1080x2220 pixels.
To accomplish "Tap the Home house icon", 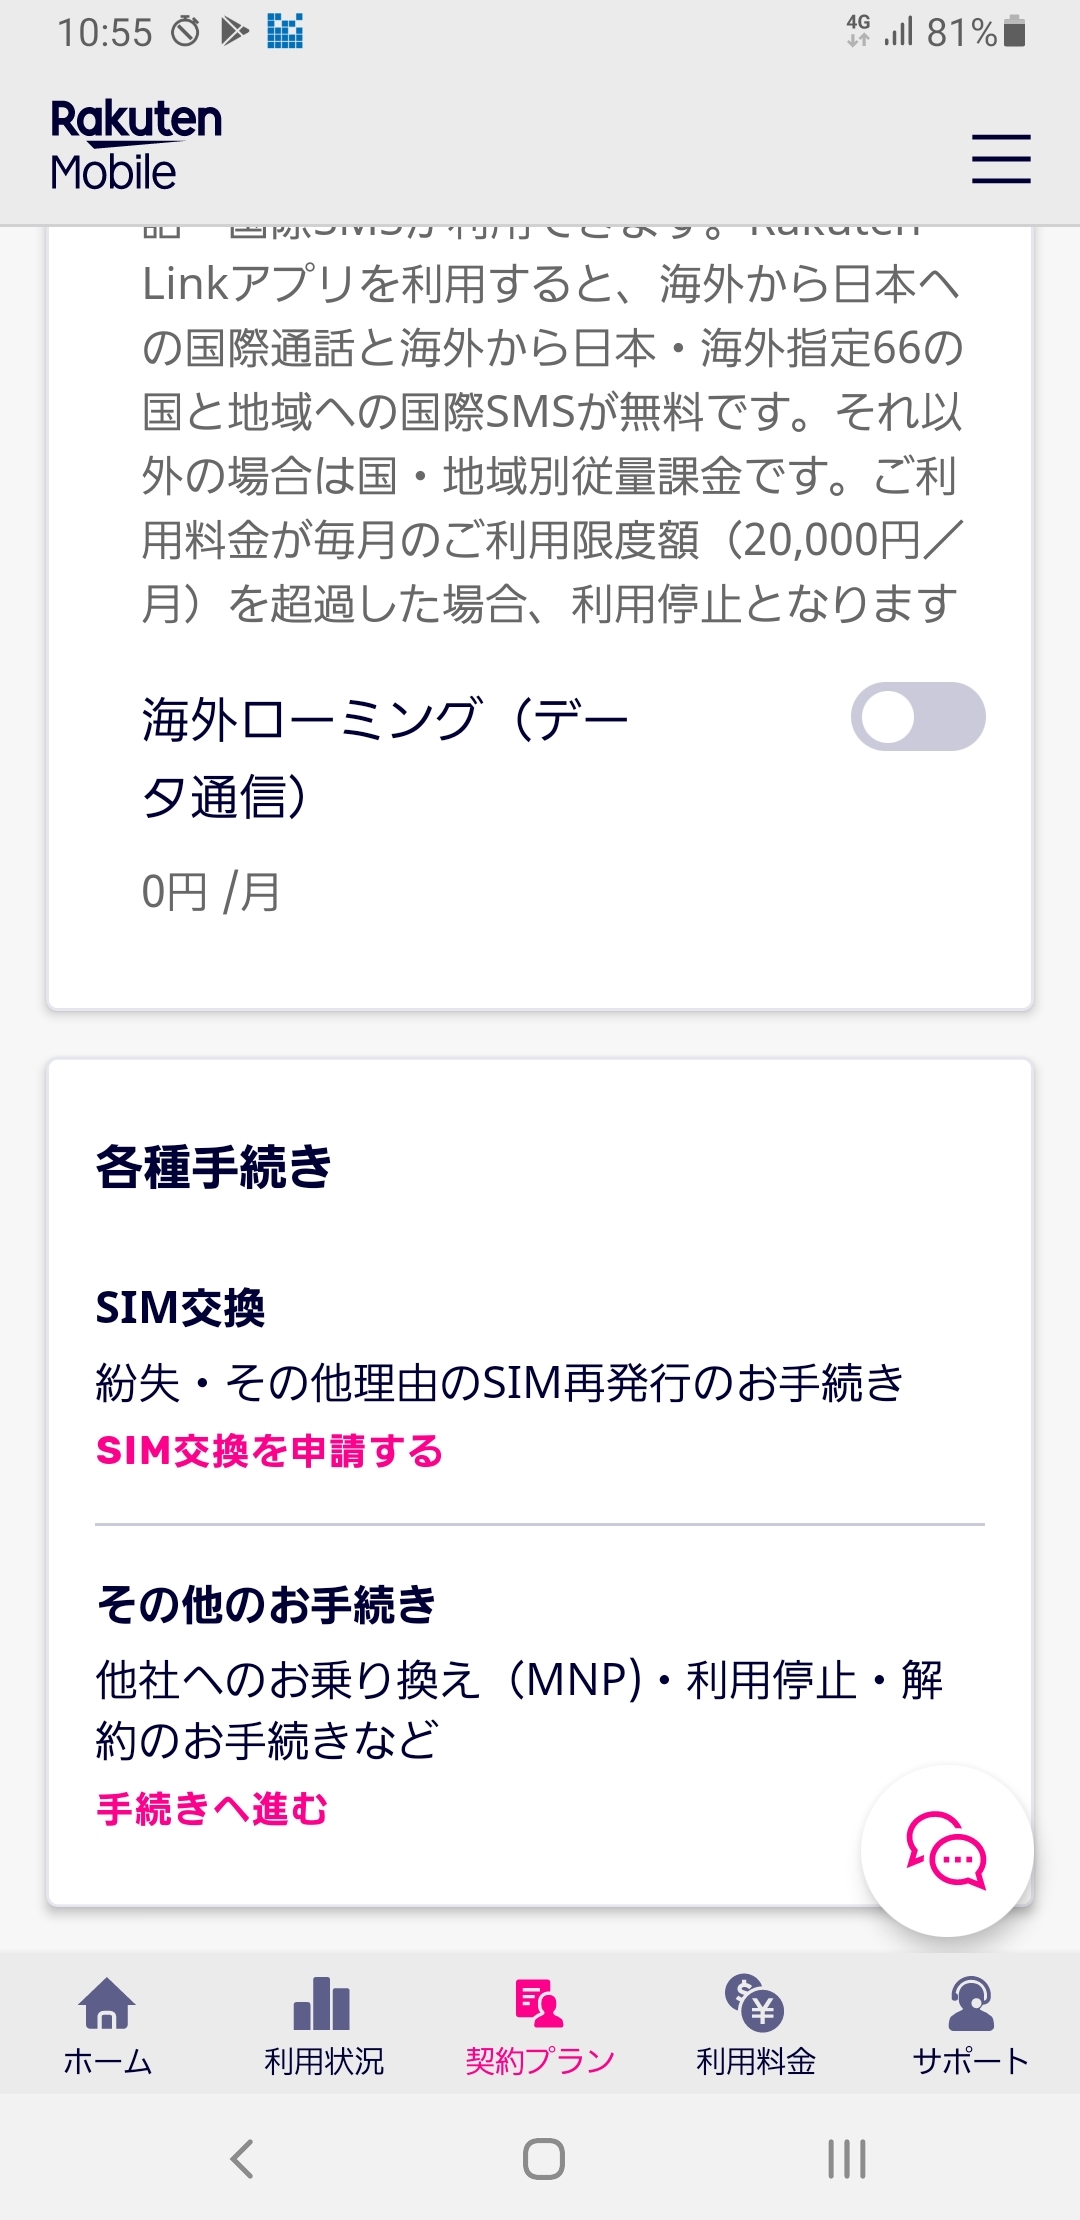I will (x=107, y=2003).
